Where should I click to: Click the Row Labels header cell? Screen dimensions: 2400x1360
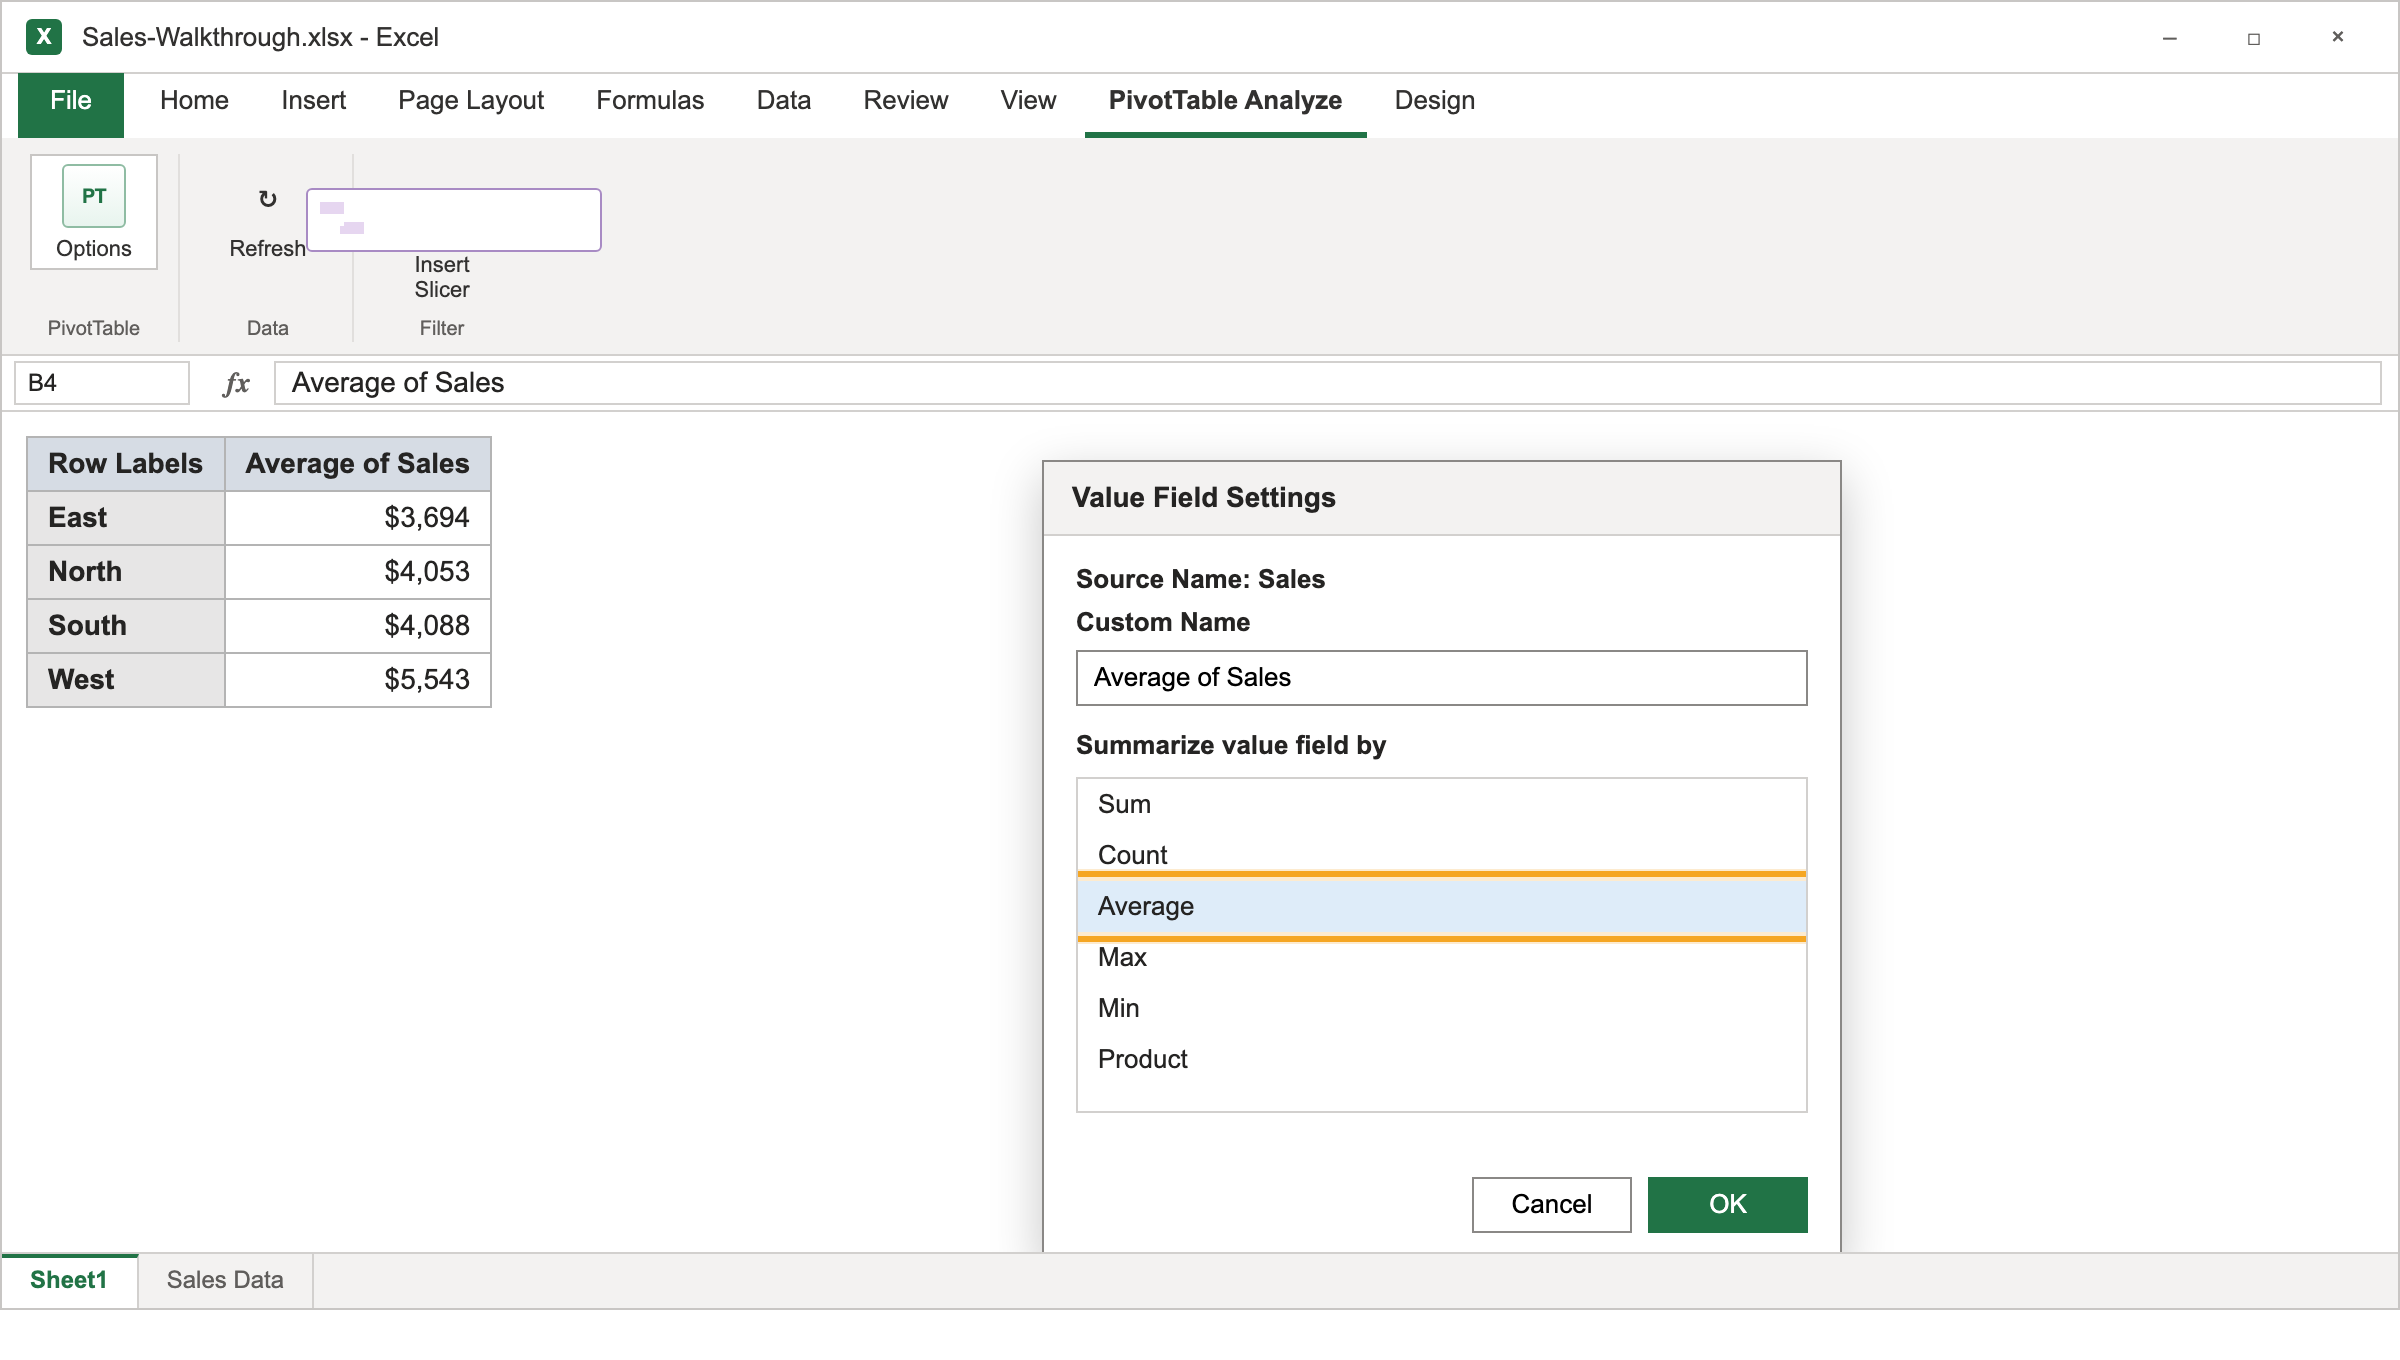click(x=126, y=464)
